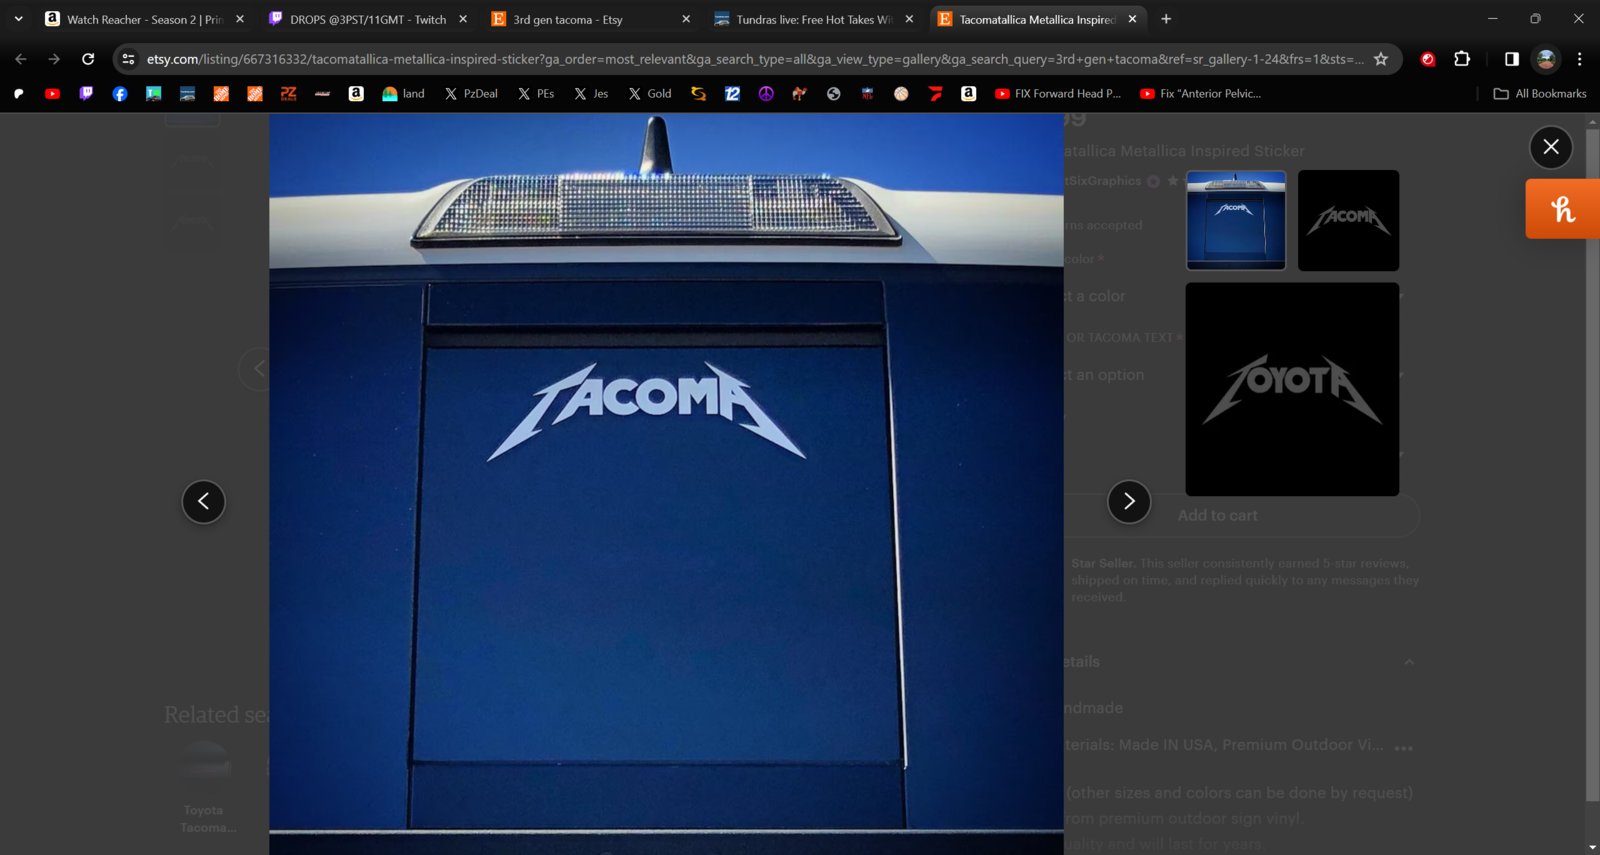Open the PZ Deals orange bookmark icon
This screenshot has width=1600, height=855.
click(x=289, y=94)
